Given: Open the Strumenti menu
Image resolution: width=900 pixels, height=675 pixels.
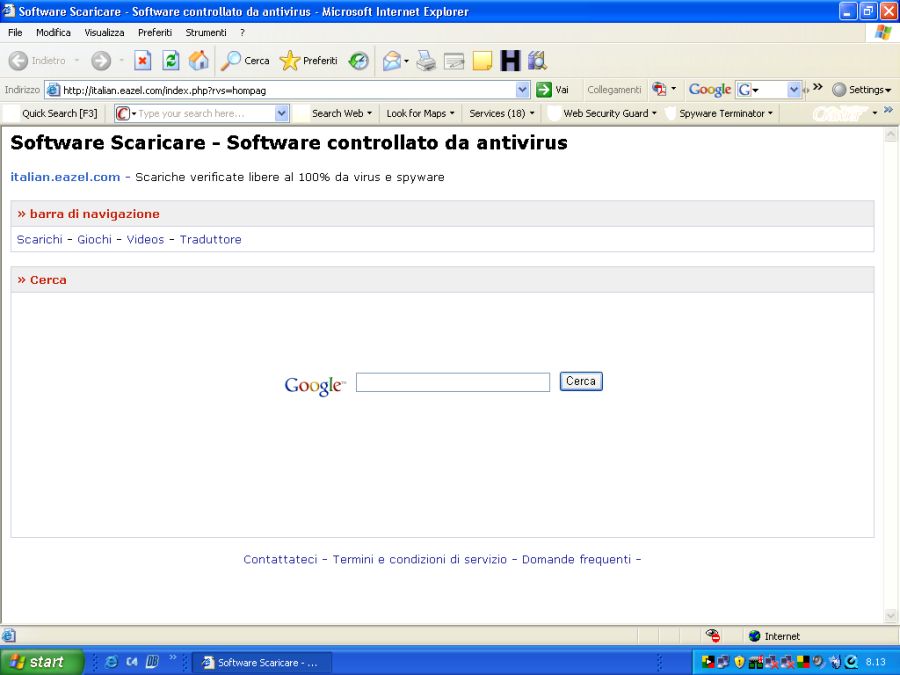Looking at the screenshot, I should [206, 33].
